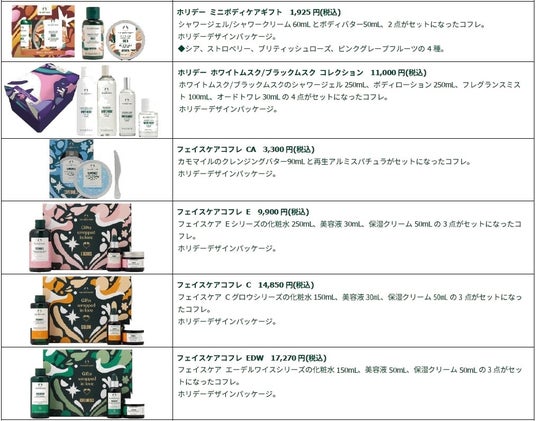Click the カモマイルのクレンジングバター90mL description text

[324, 162]
